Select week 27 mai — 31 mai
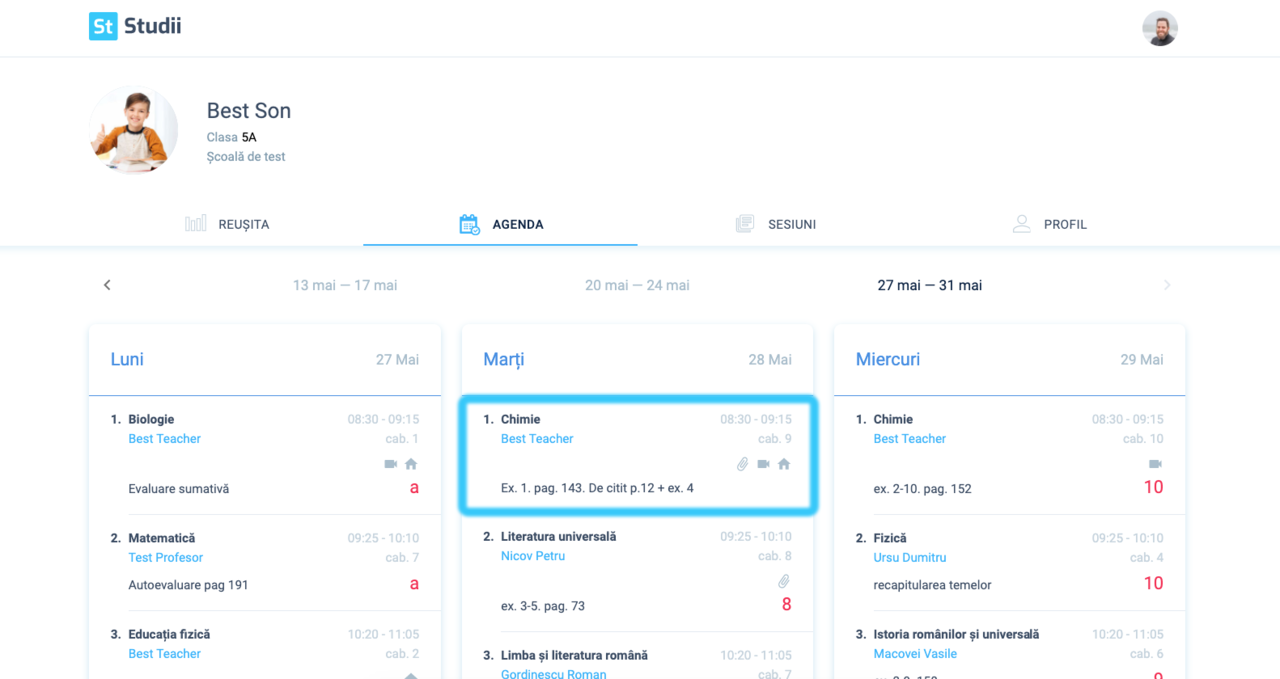Image resolution: width=1280 pixels, height=679 pixels. tap(930, 285)
